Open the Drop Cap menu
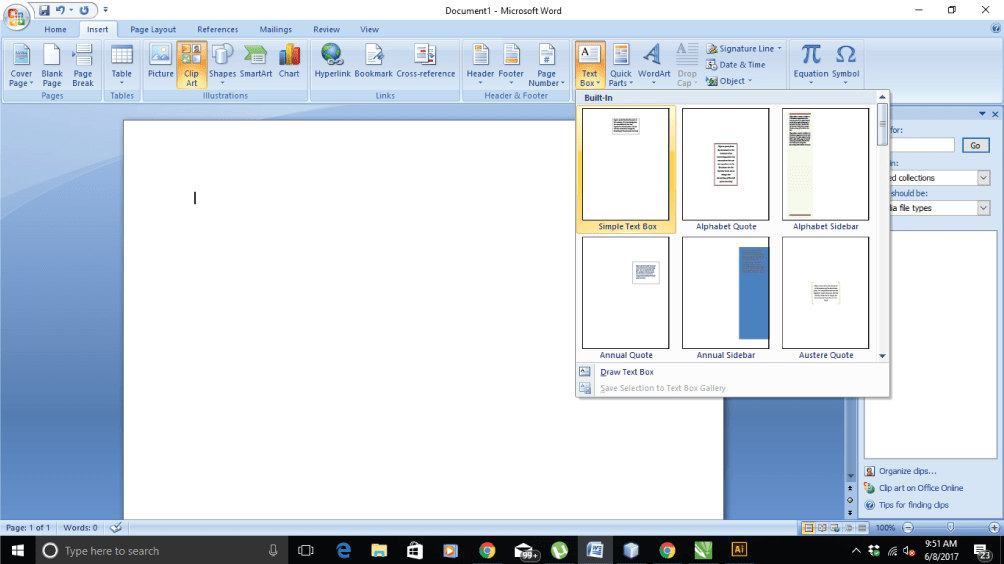 tap(686, 65)
